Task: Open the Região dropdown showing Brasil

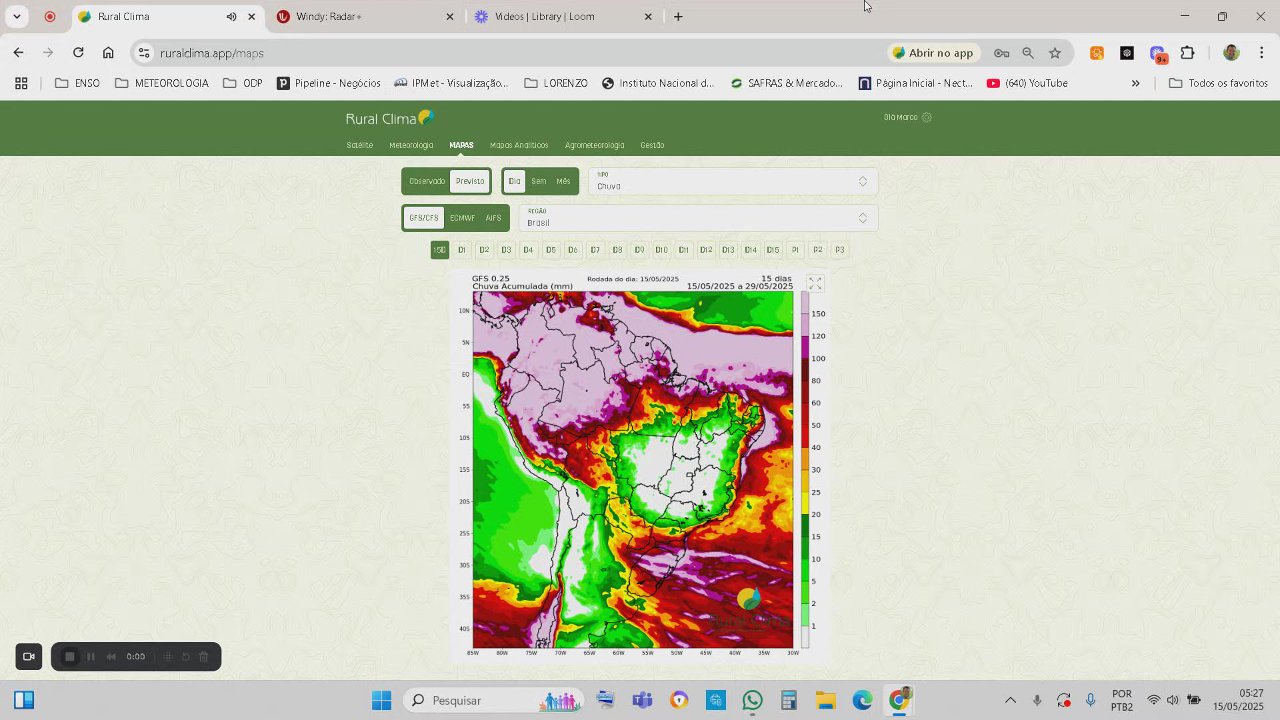Action: [698, 218]
